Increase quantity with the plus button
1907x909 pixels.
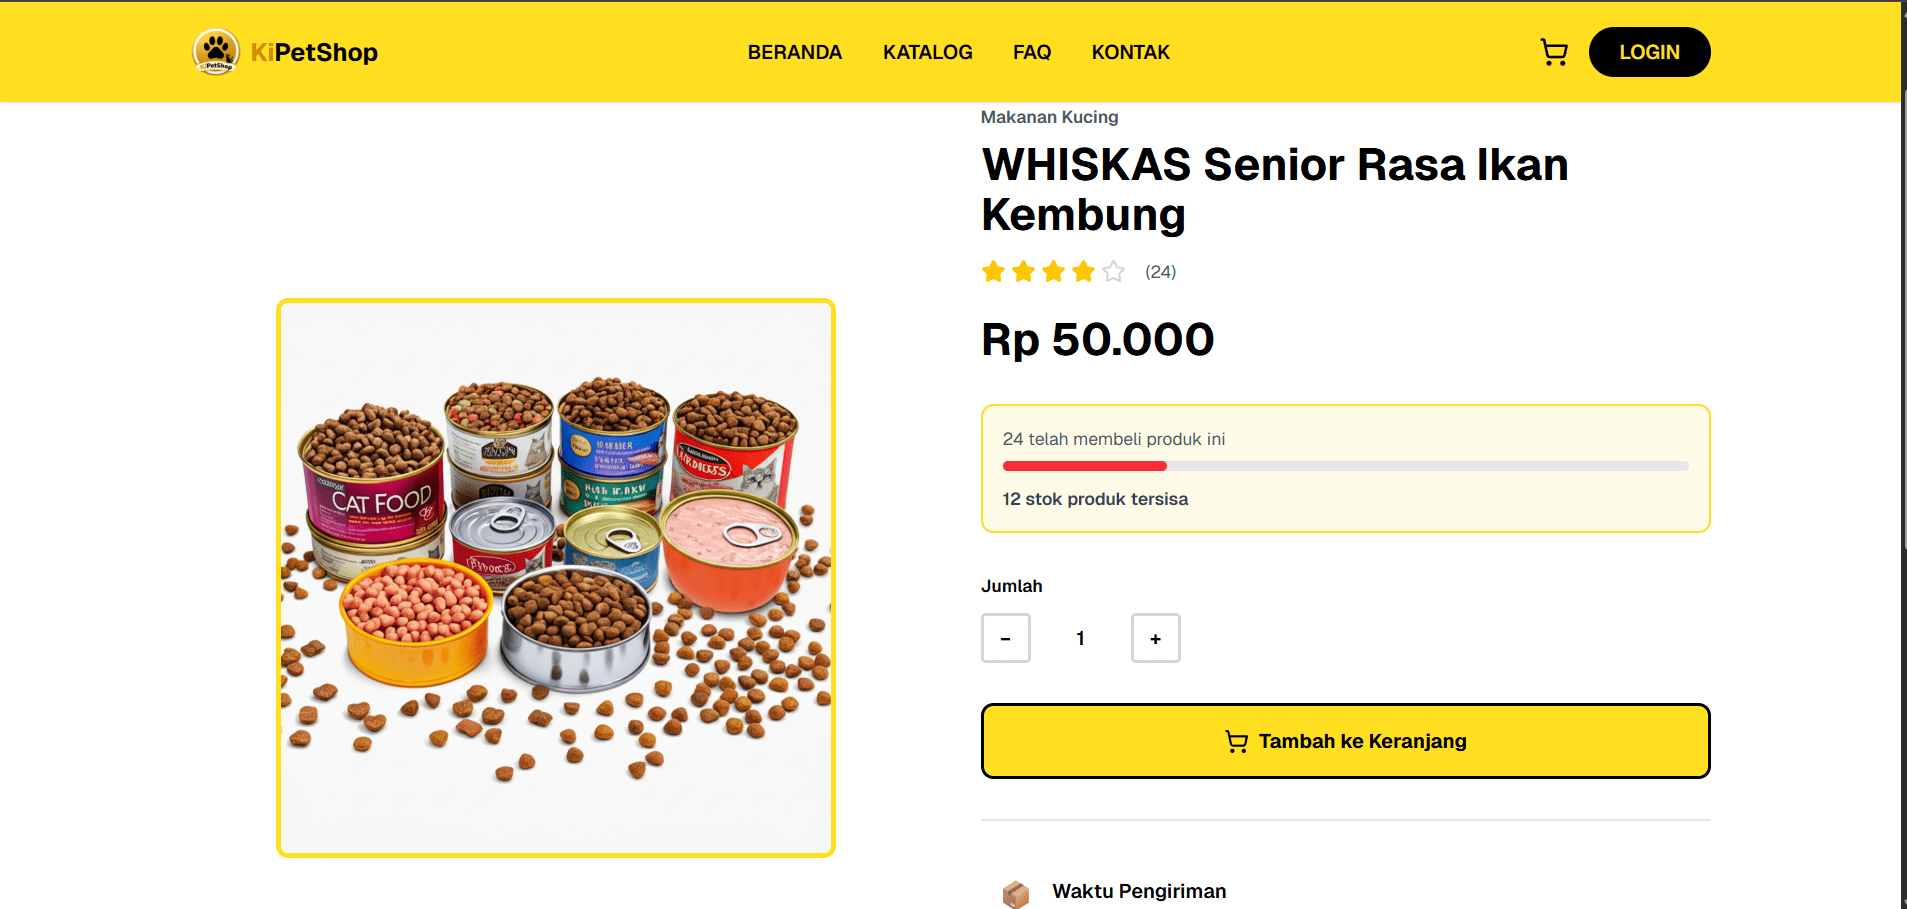(1156, 638)
